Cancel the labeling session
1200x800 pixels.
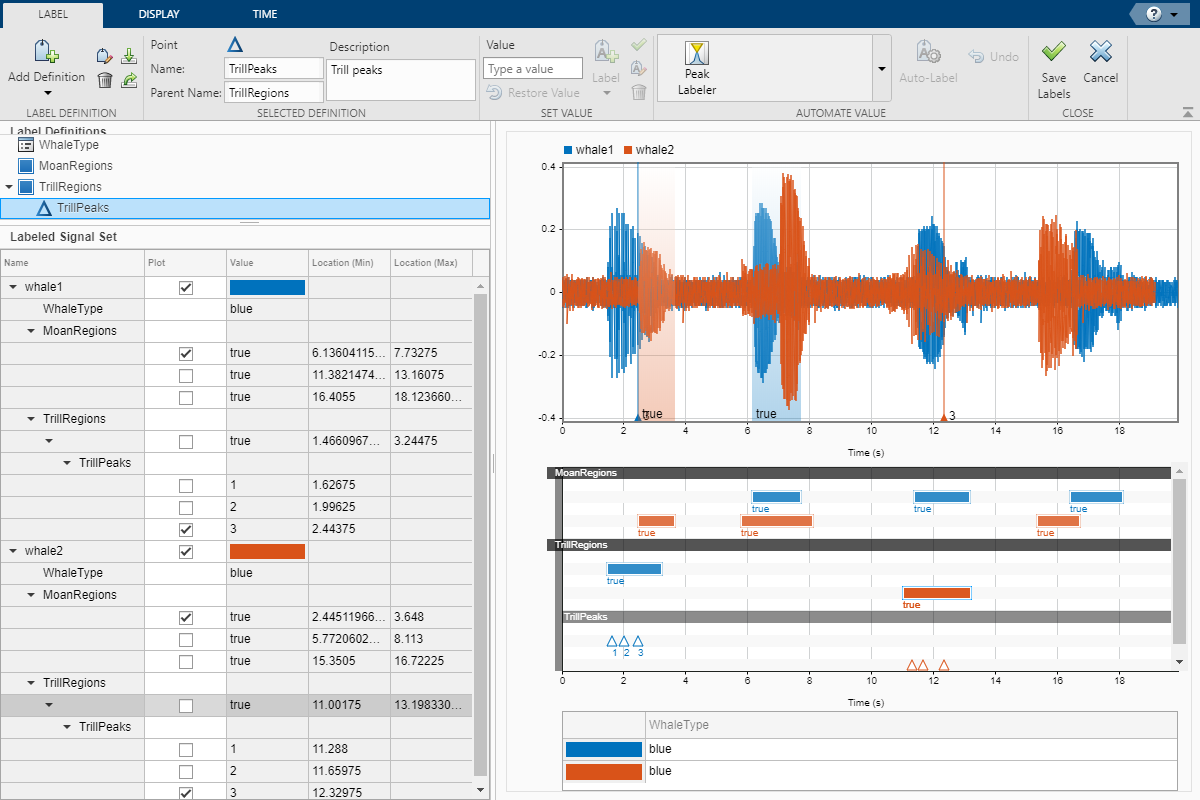click(1100, 52)
